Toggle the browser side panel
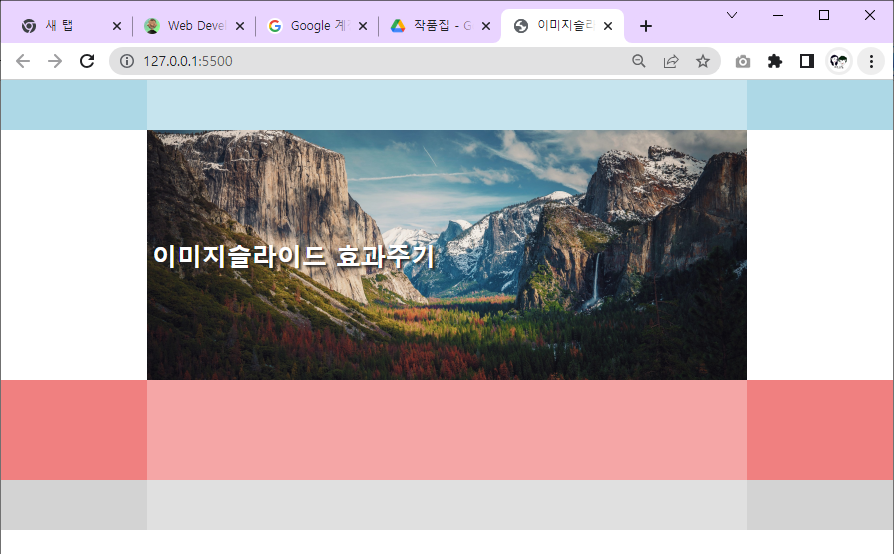 coord(806,61)
